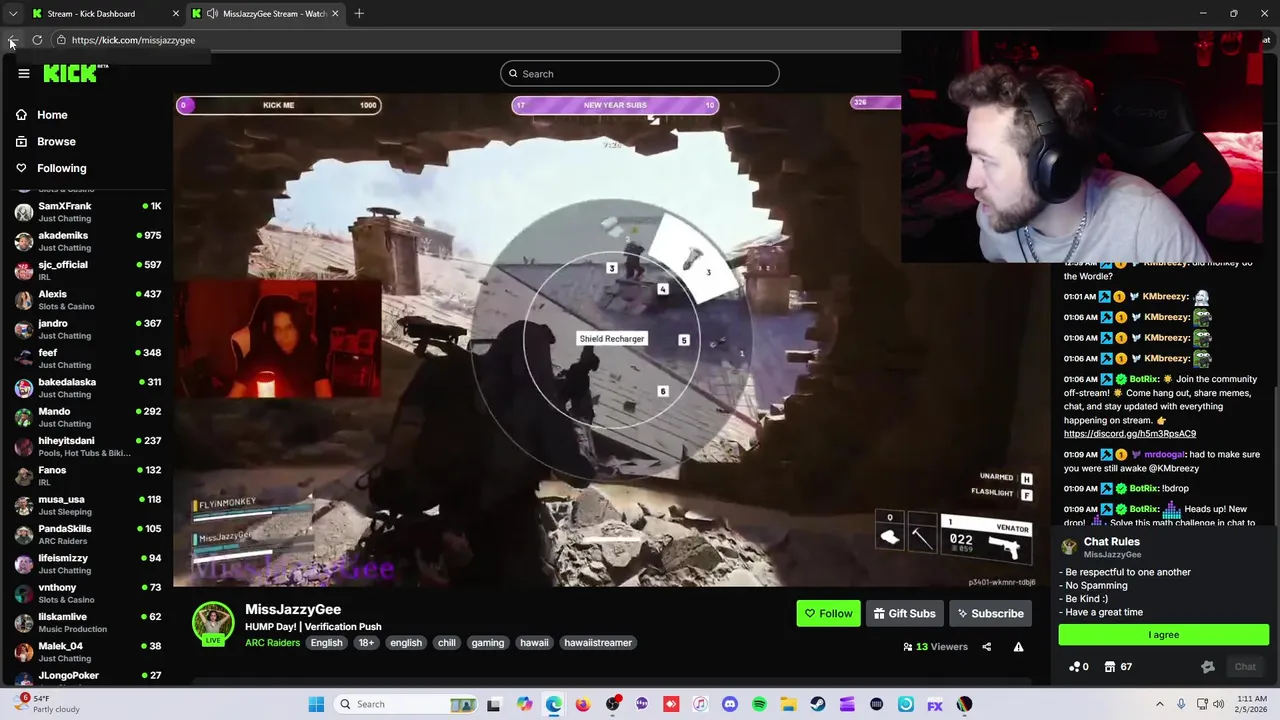Open Firefox from the taskbar
This screenshot has height=720, width=1280.
pyautogui.click(x=583, y=704)
